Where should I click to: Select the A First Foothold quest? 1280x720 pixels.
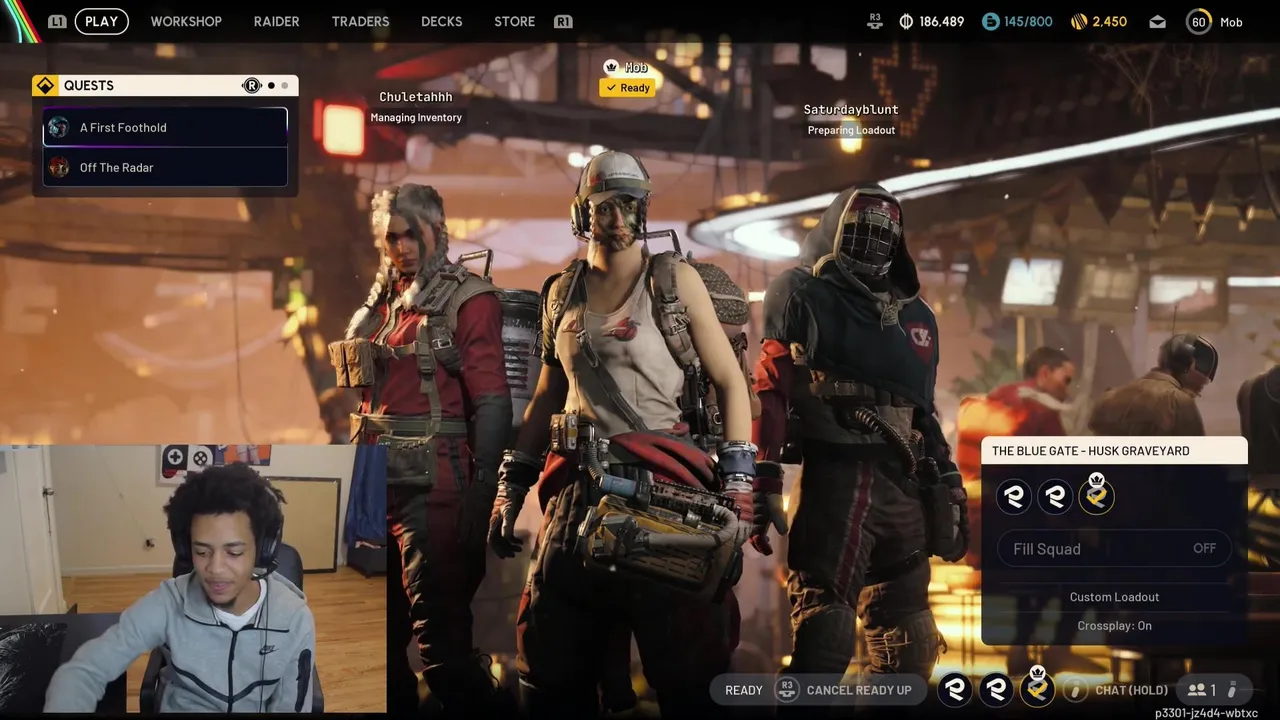(x=165, y=127)
